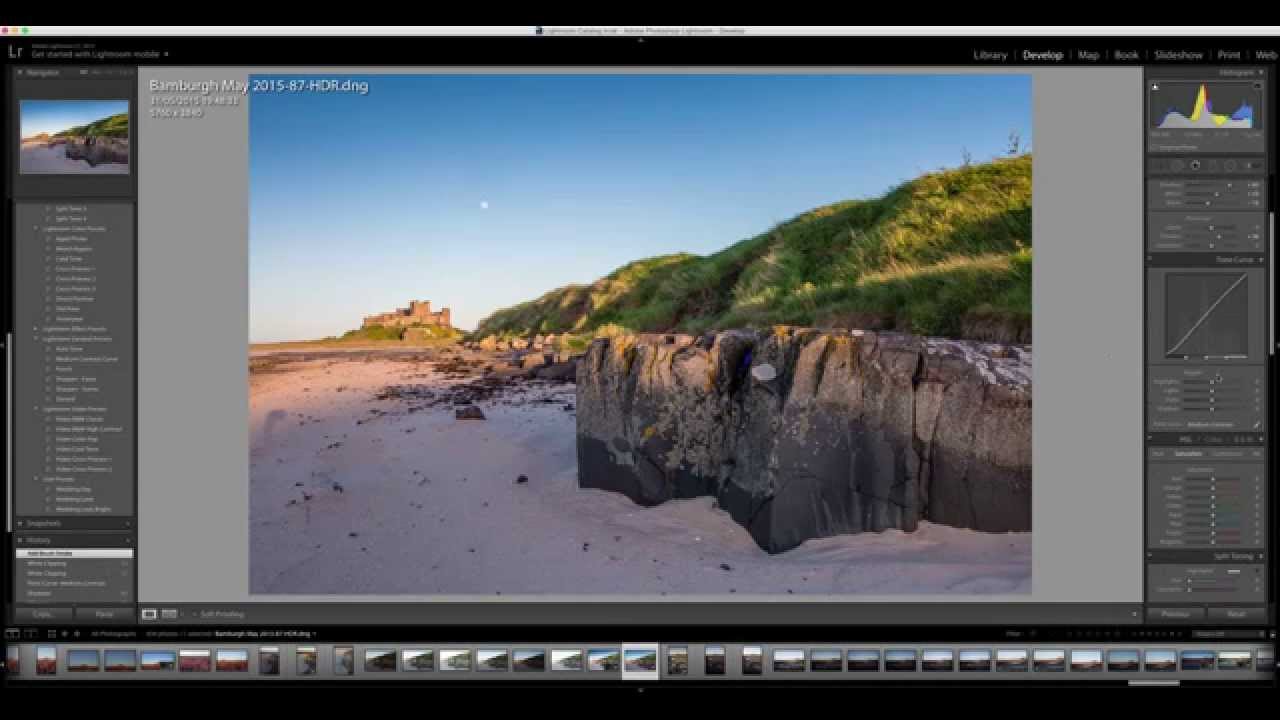
Task: Click the Copy settings button
Action: [43, 614]
